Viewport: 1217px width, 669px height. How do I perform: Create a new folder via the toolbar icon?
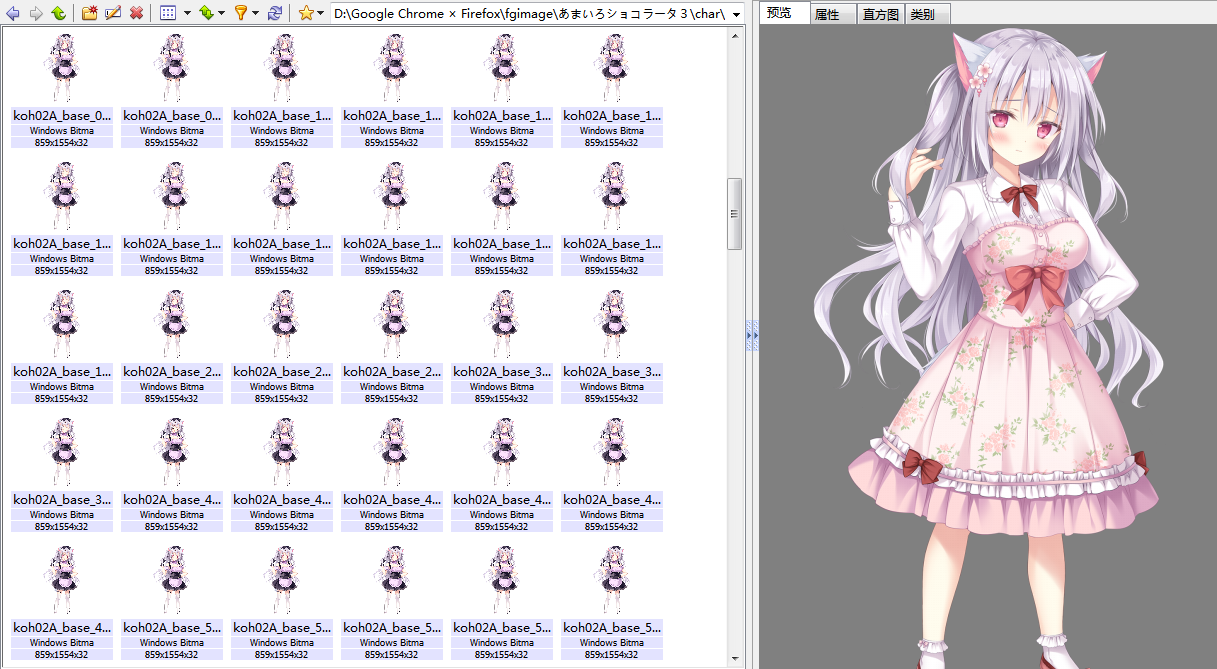90,13
